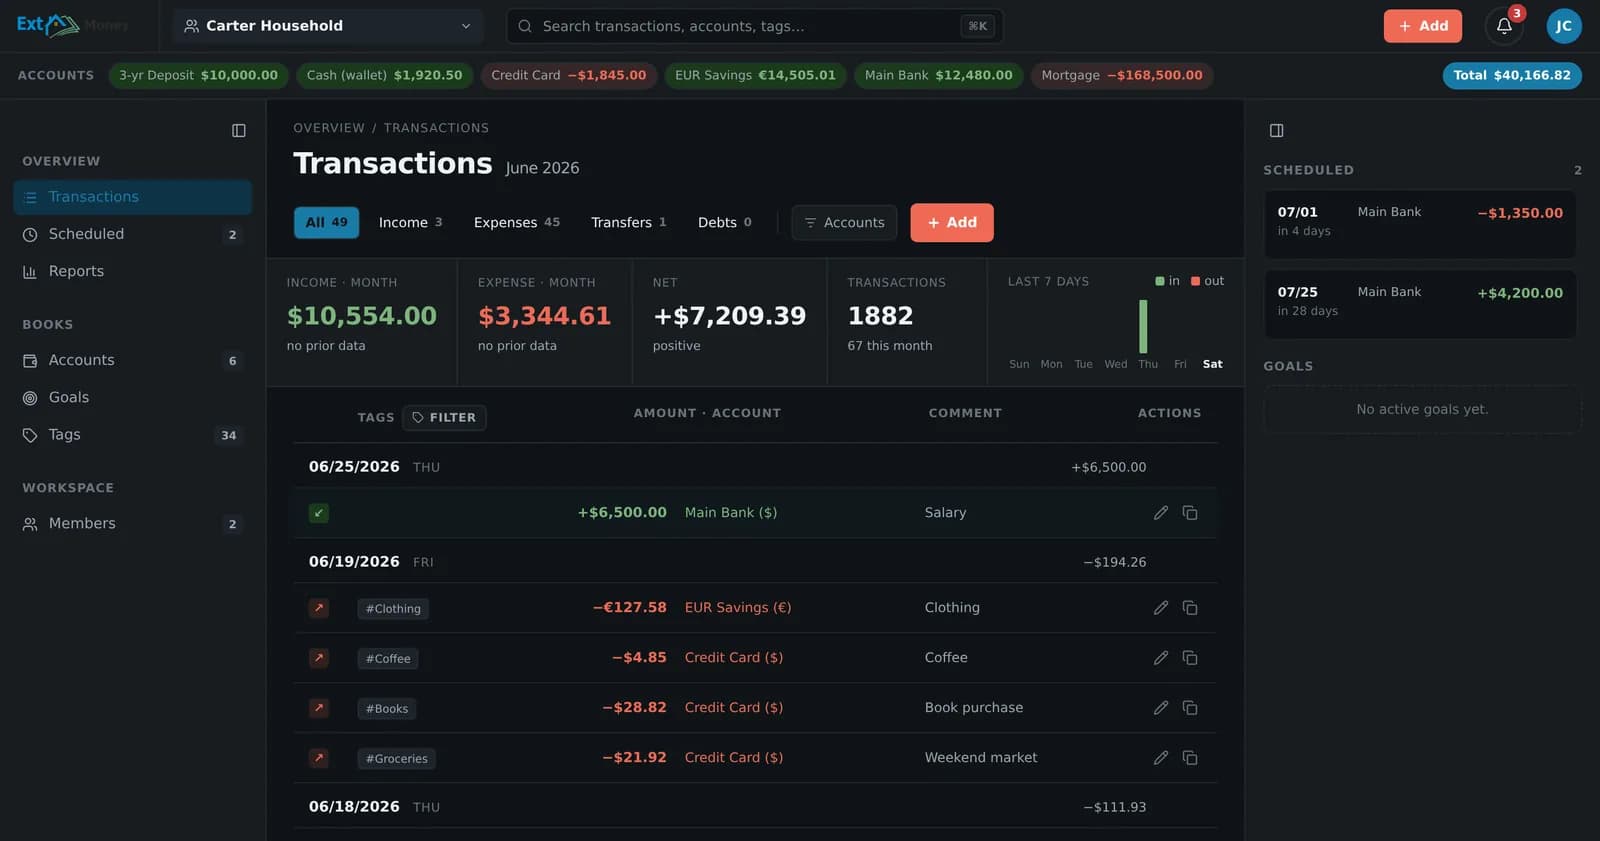Click the Mortgage account chip
Screen dimensions: 1600x841
(x=1122, y=75)
